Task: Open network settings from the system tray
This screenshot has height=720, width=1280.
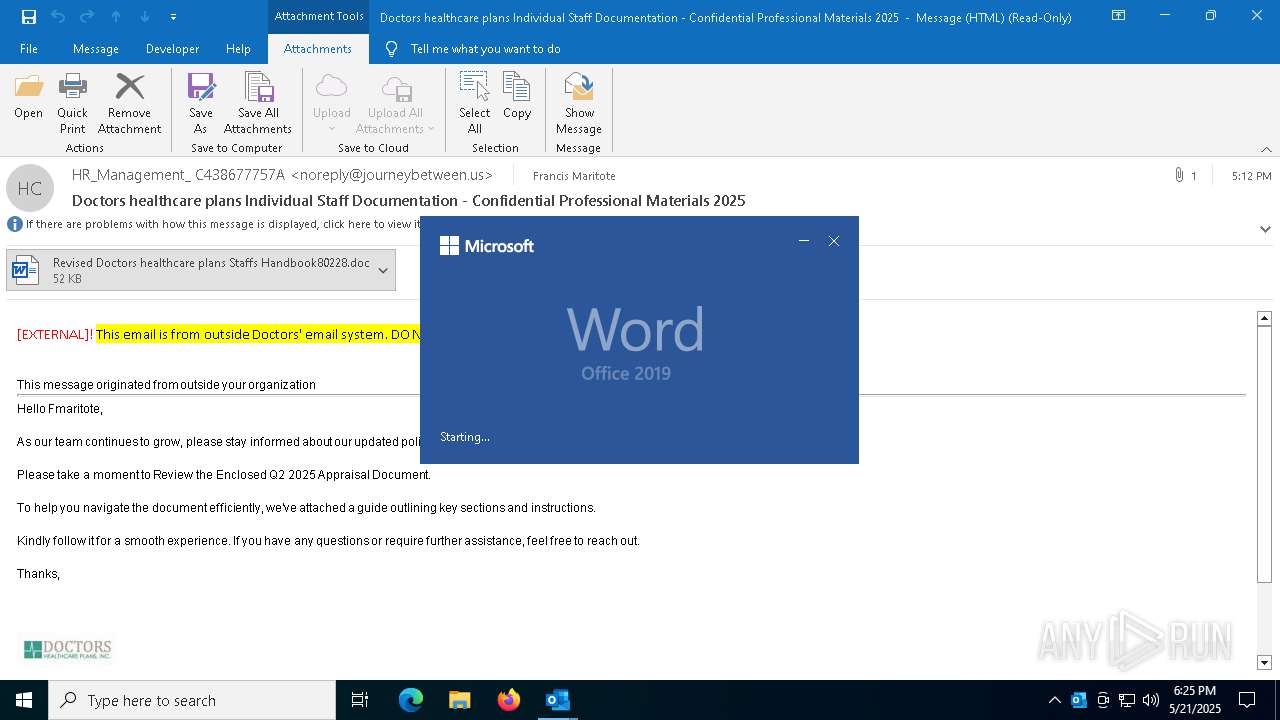Action: pyautogui.click(x=1127, y=700)
